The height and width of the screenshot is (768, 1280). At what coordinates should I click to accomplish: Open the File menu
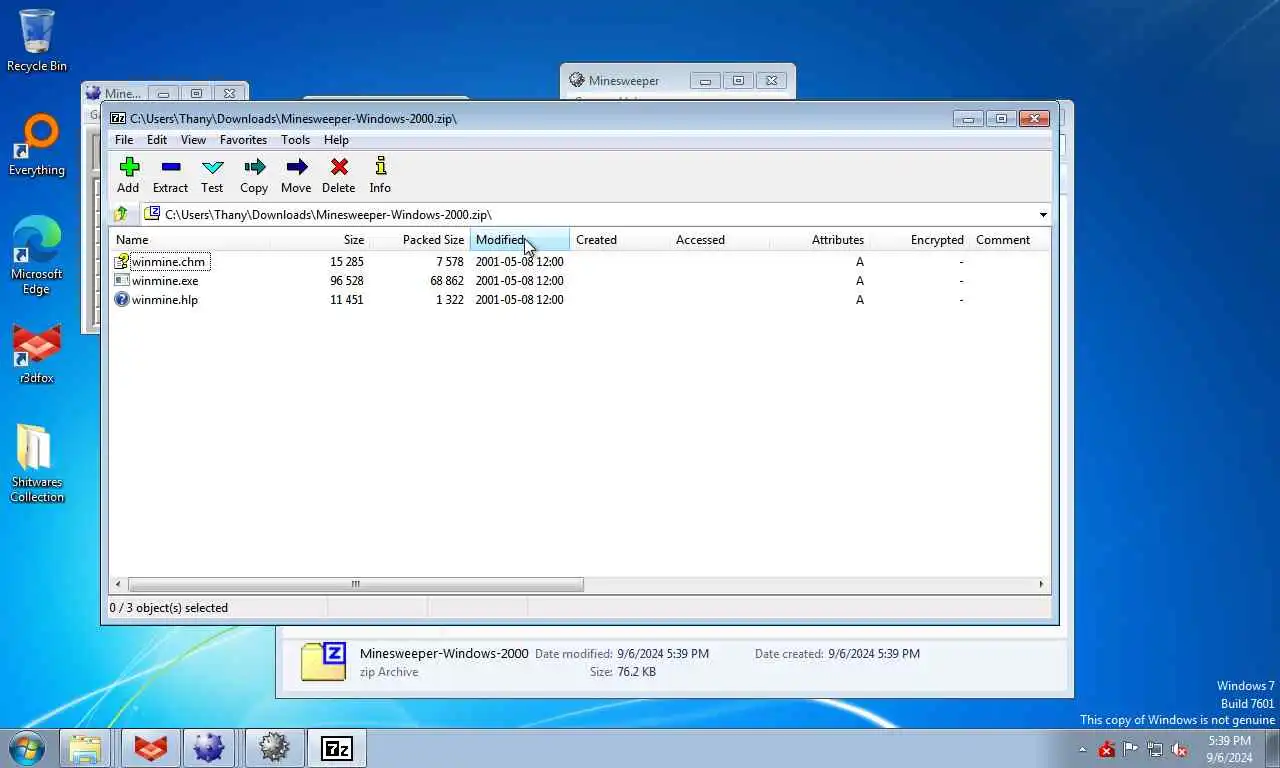124,140
